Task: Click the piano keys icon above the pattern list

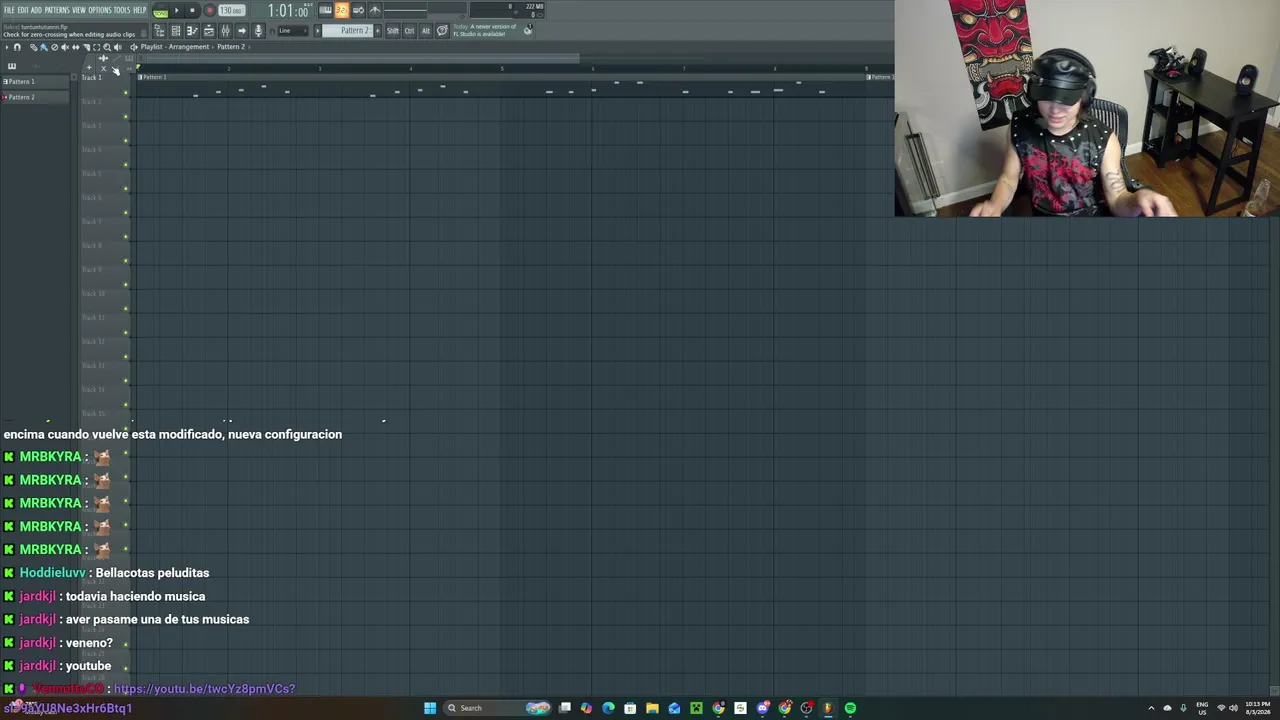Action: point(12,66)
